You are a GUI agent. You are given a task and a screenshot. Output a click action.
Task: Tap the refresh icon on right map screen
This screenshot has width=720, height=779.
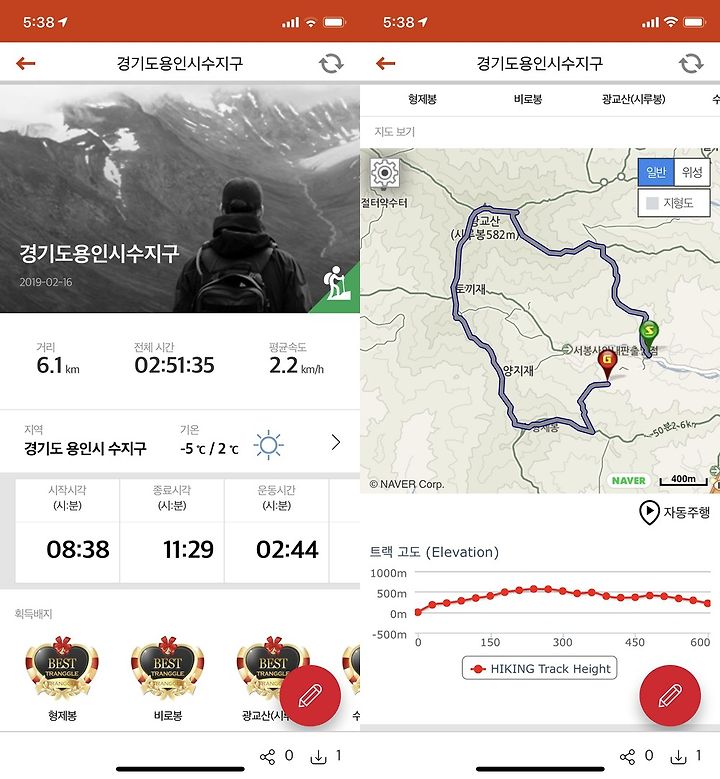tap(691, 64)
